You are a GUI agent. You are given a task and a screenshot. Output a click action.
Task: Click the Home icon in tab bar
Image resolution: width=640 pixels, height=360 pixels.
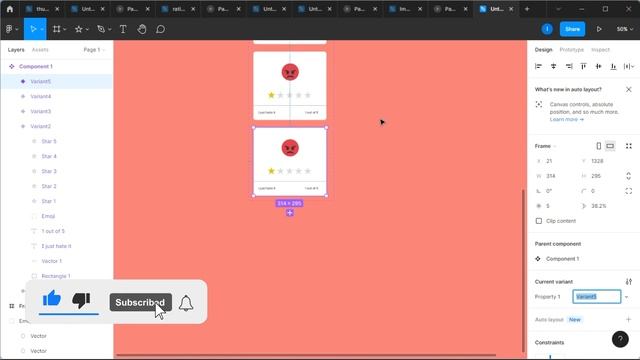pos(9,9)
